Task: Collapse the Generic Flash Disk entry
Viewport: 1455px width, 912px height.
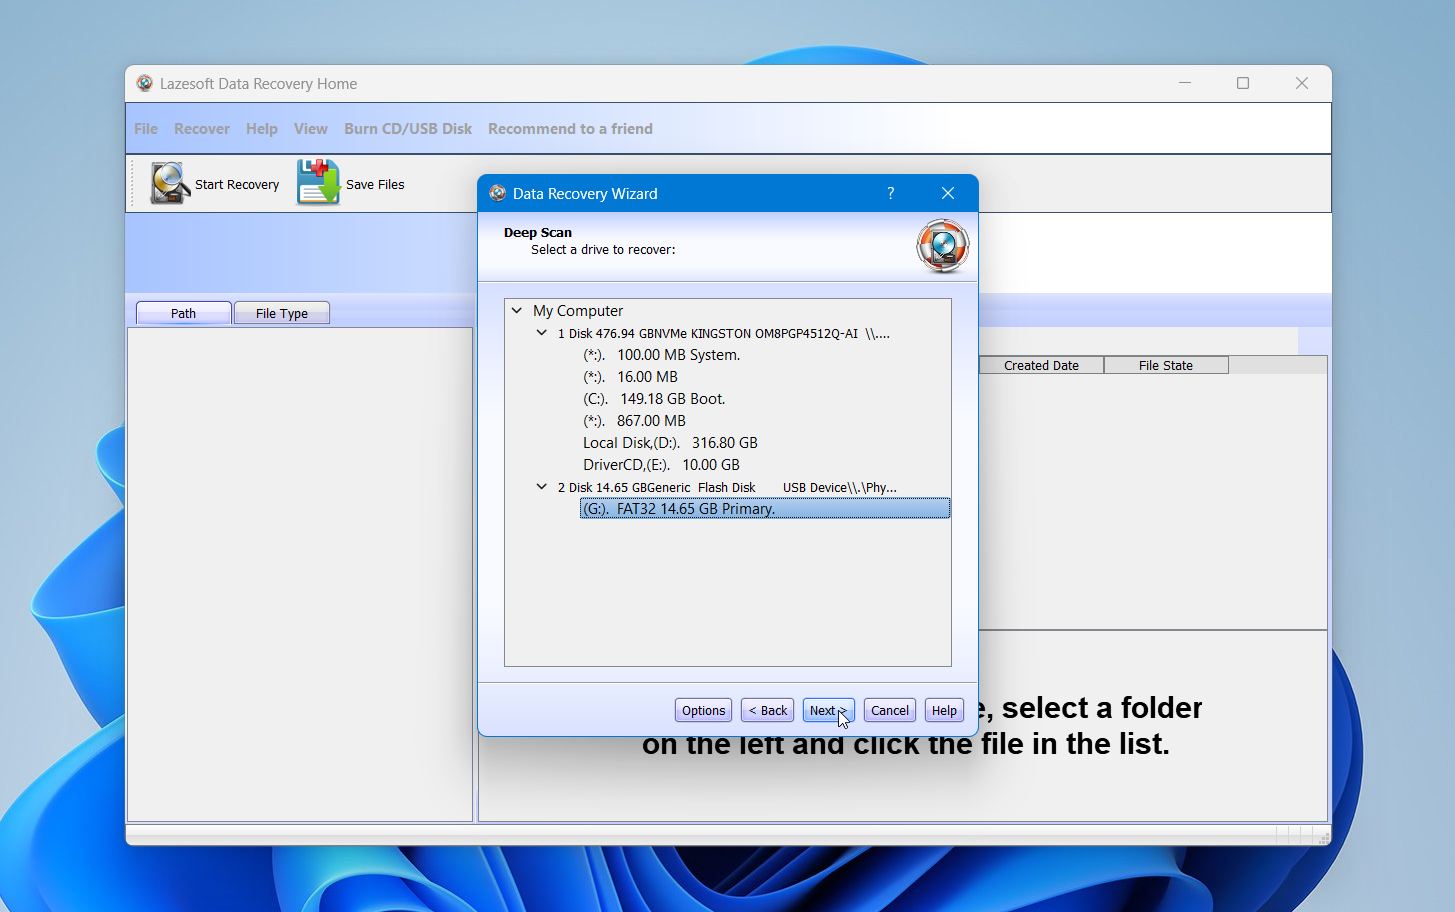Action: pos(541,487)
